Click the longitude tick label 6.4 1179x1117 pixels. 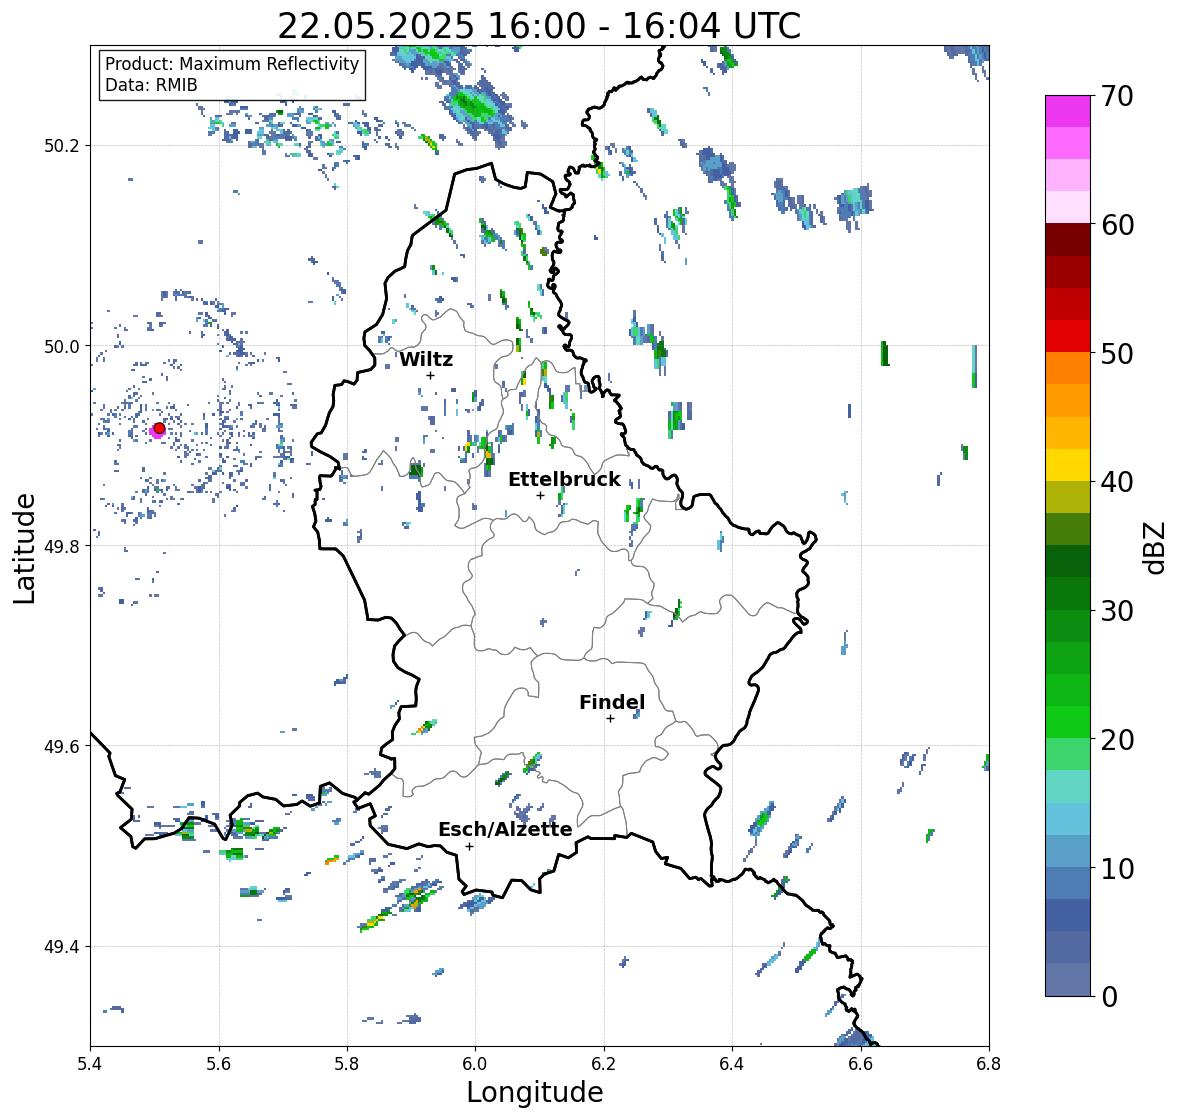(x=732, y=1063)
